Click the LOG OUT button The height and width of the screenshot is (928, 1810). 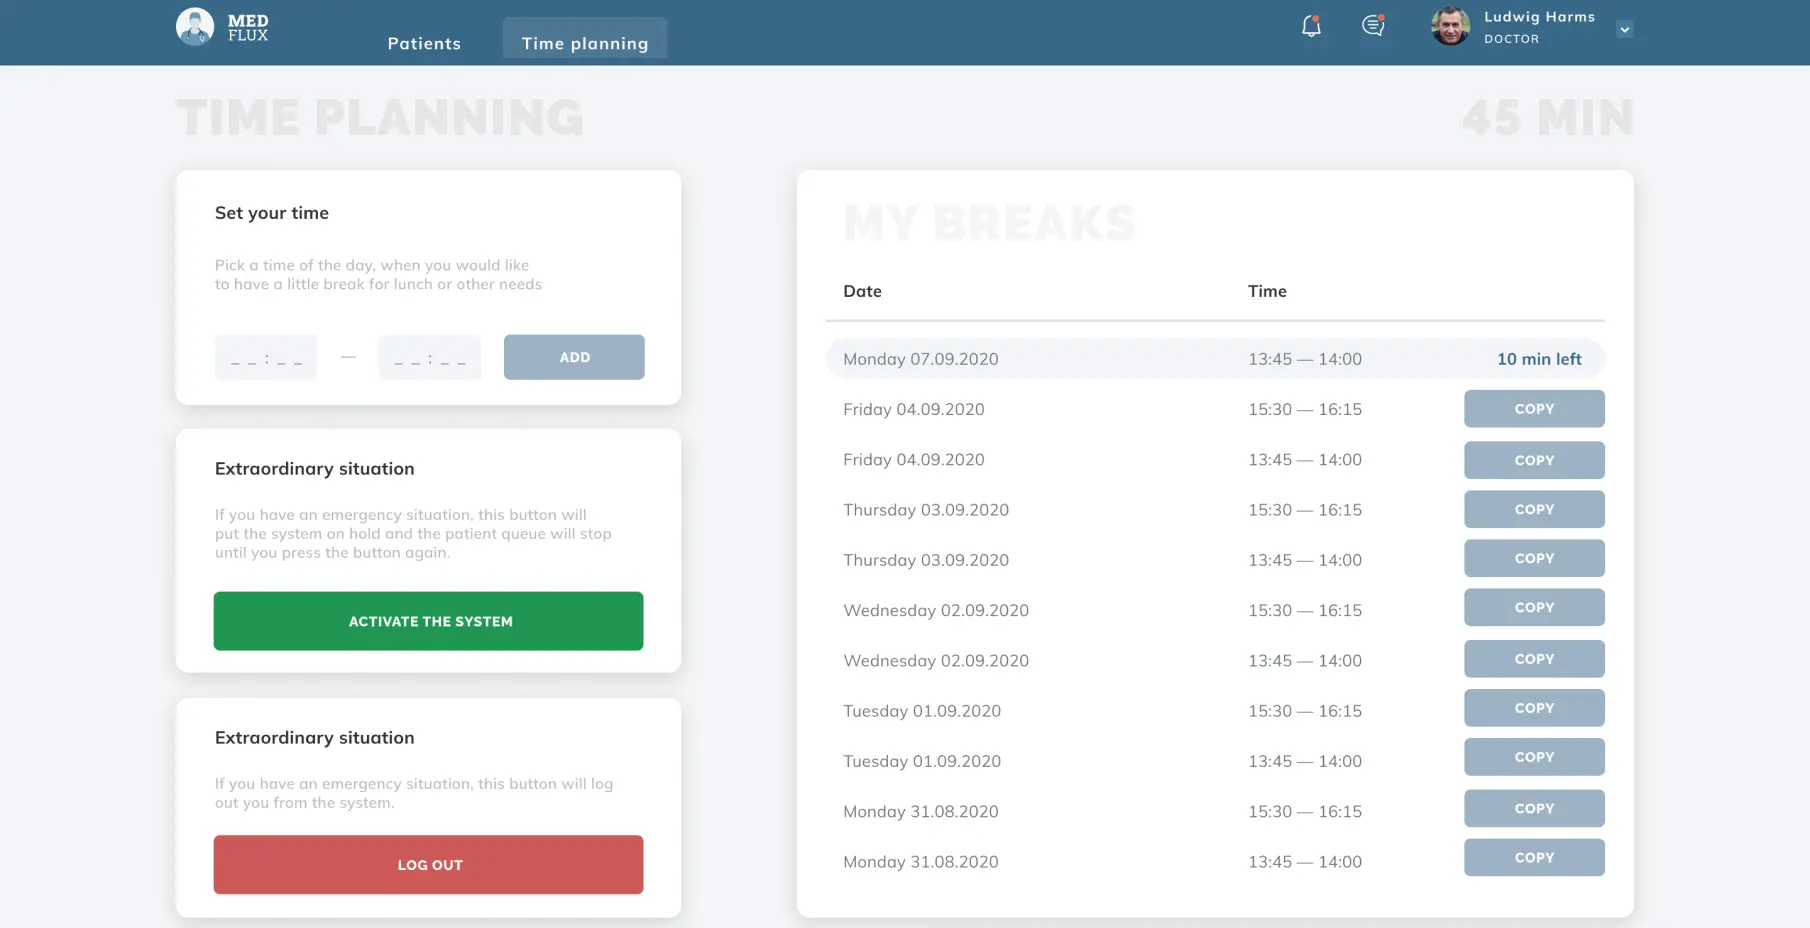pos(428,864)
